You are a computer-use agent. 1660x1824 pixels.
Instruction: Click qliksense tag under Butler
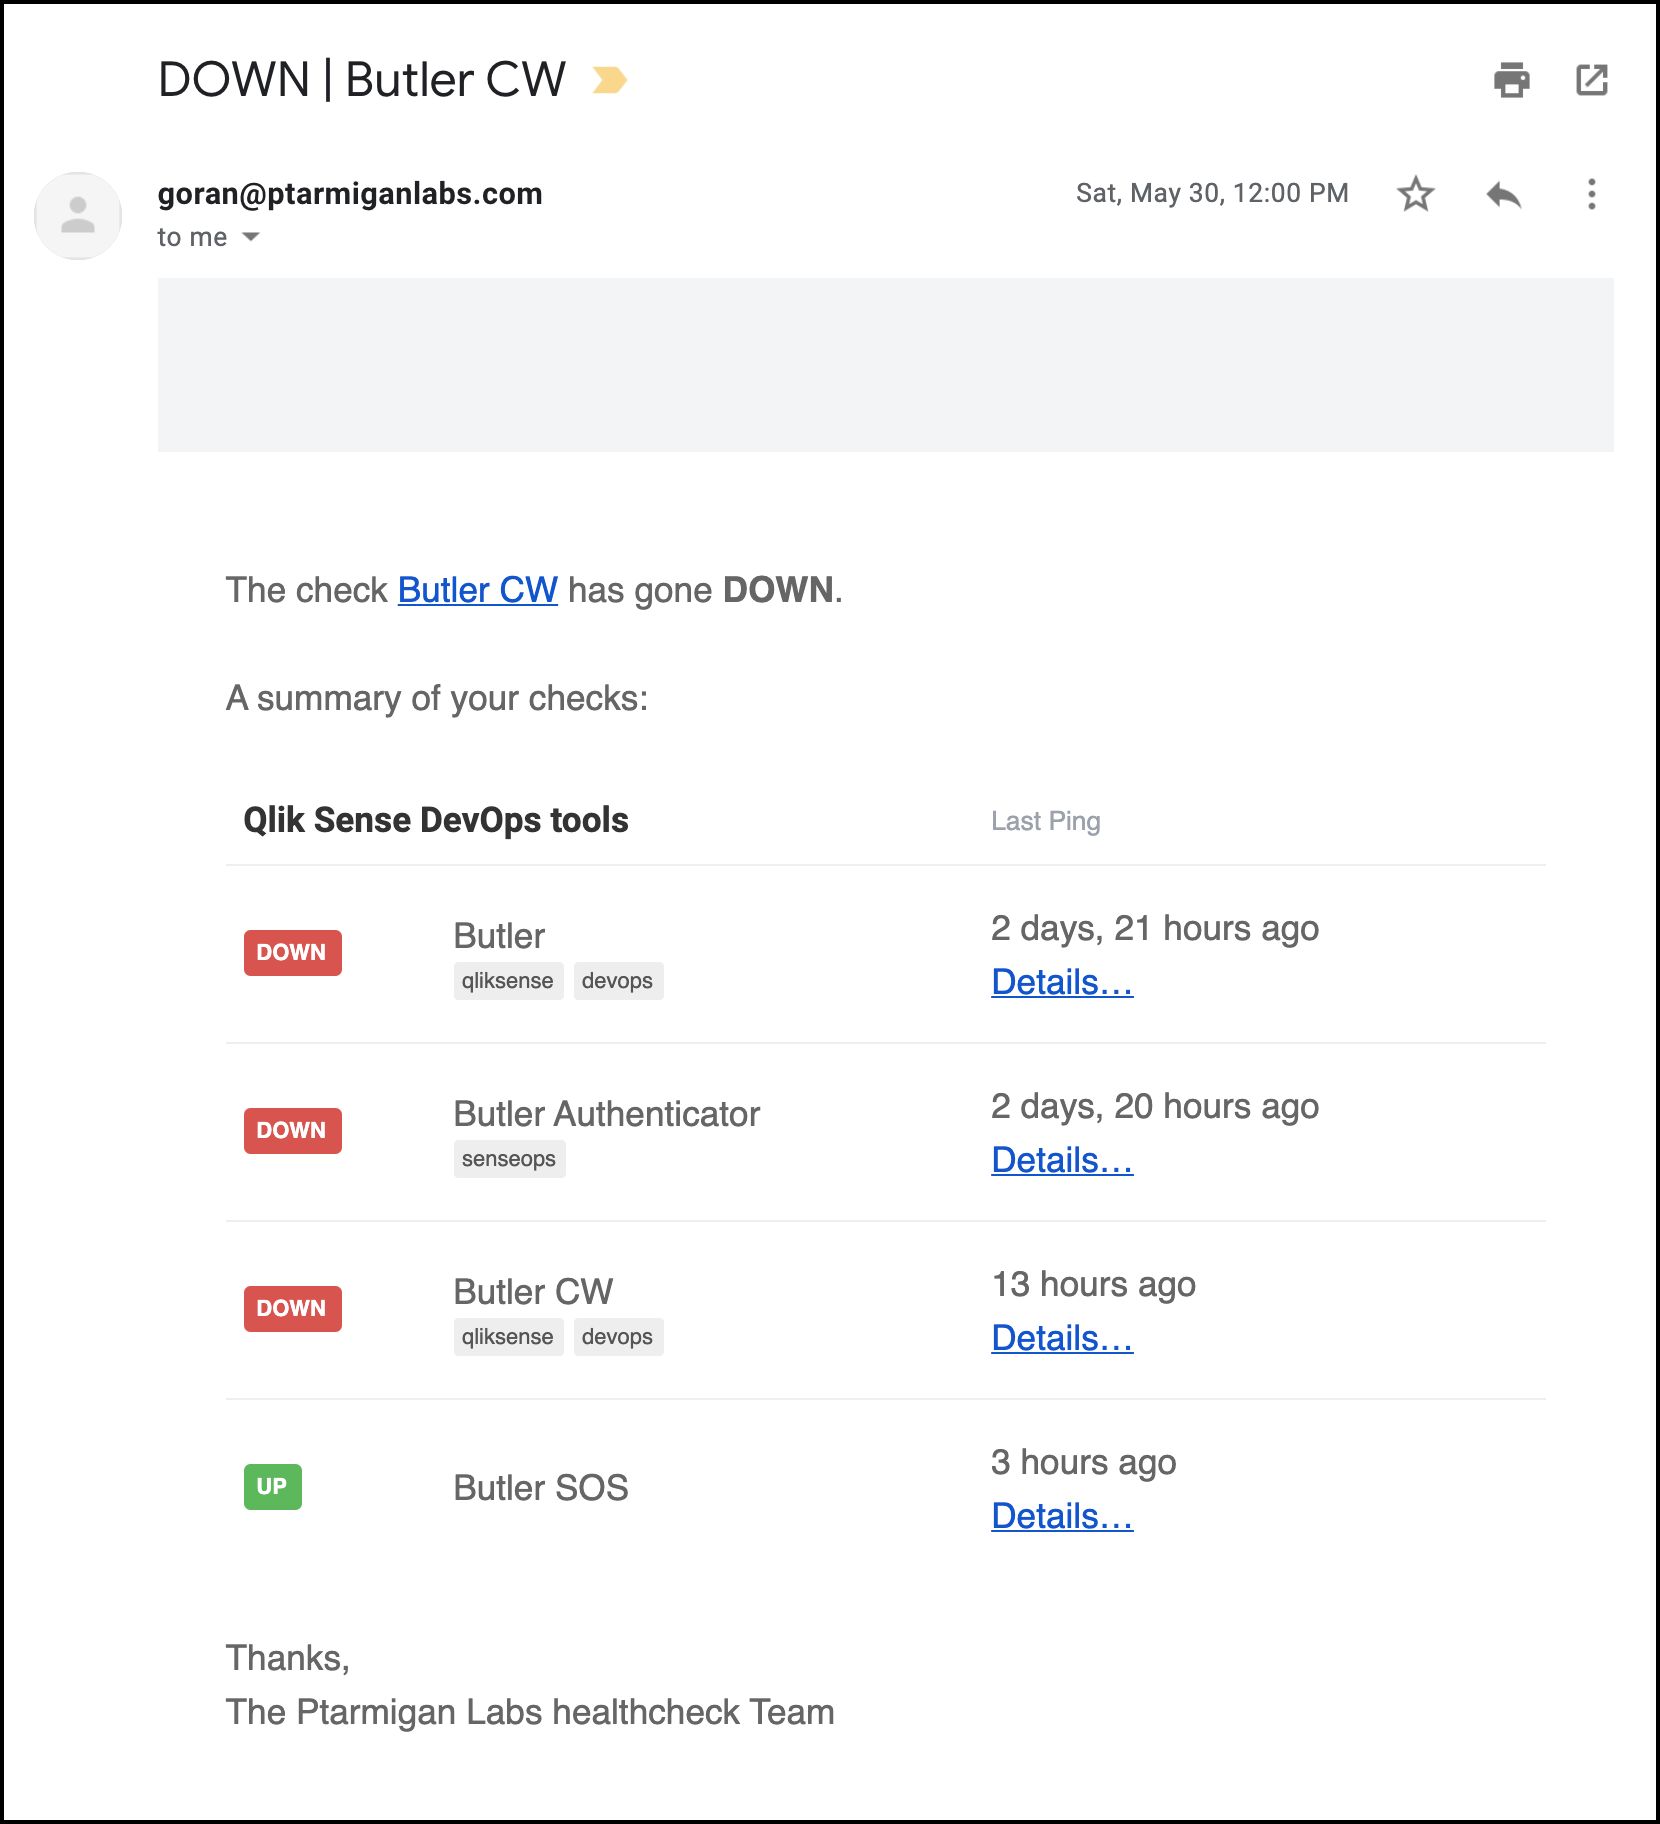508,981
